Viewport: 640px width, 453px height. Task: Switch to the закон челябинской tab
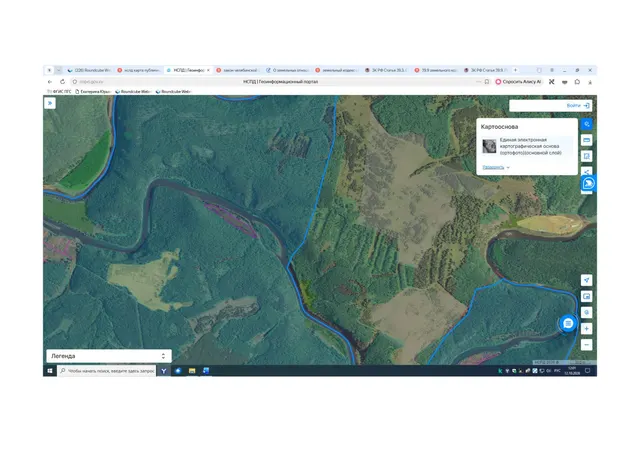pyautogui.click(x=238, y=70)
